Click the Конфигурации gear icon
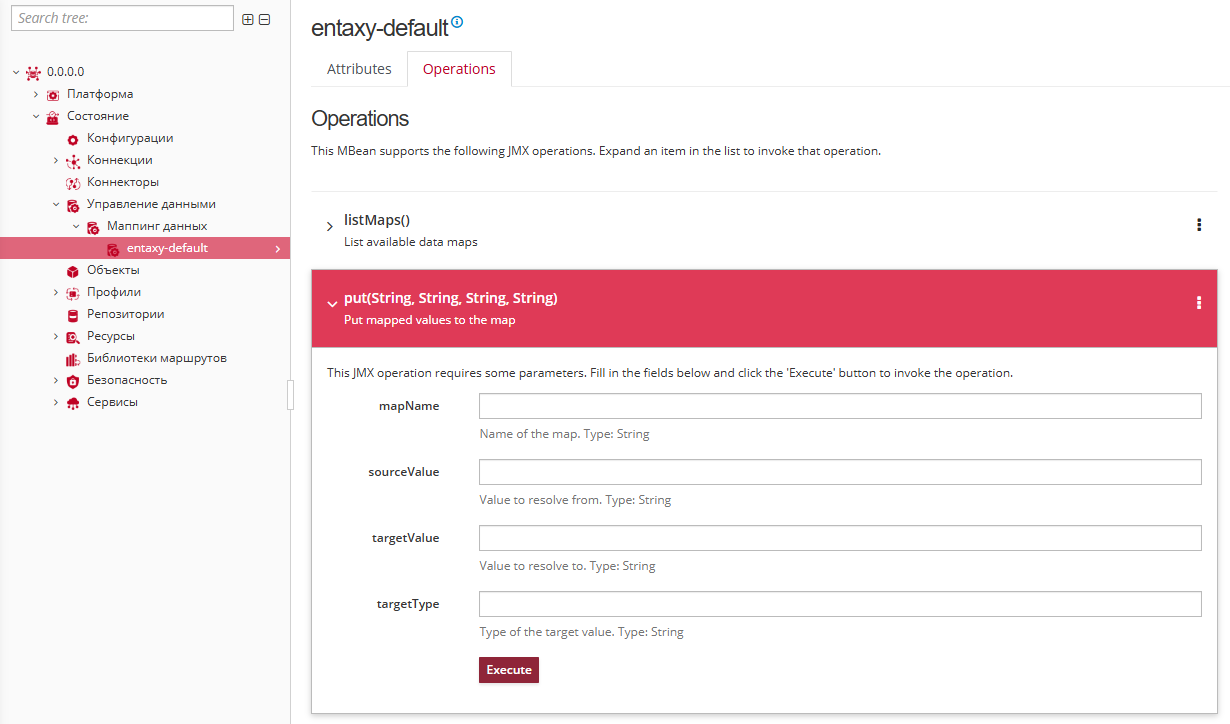 pyautogui.click(x=72, y=139)
